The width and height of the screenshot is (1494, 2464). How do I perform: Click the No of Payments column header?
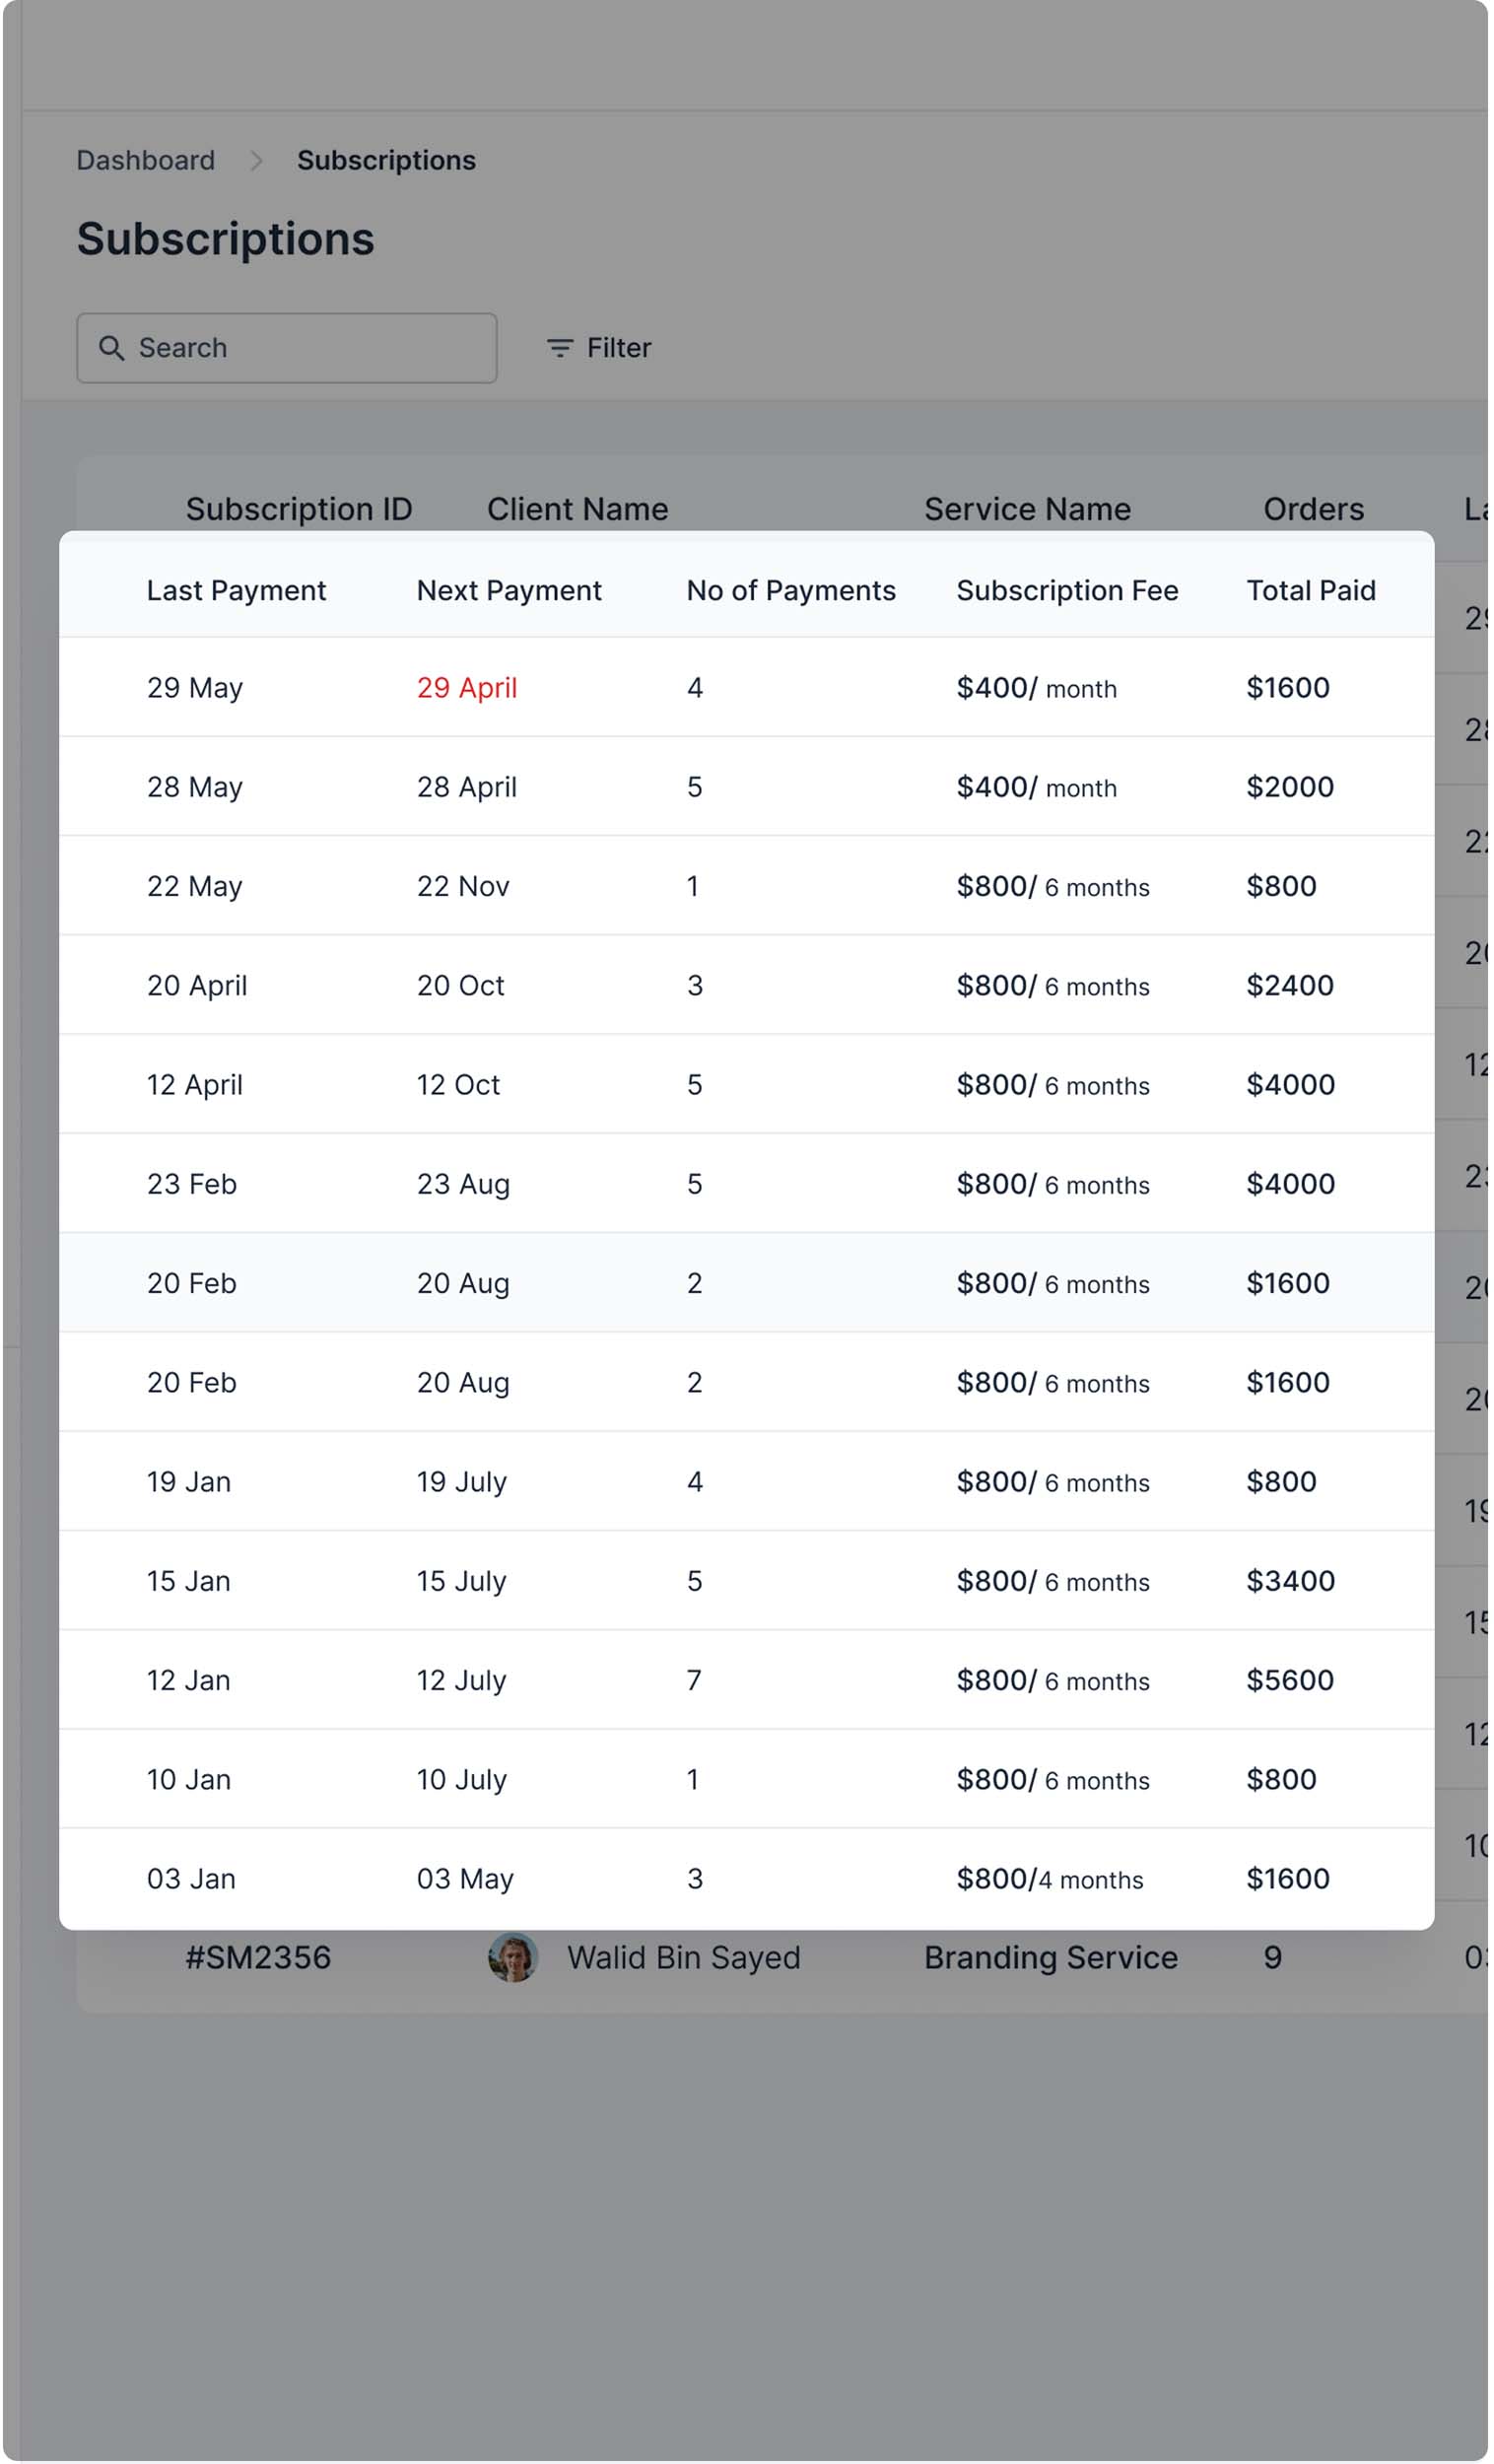click(790, 590)
